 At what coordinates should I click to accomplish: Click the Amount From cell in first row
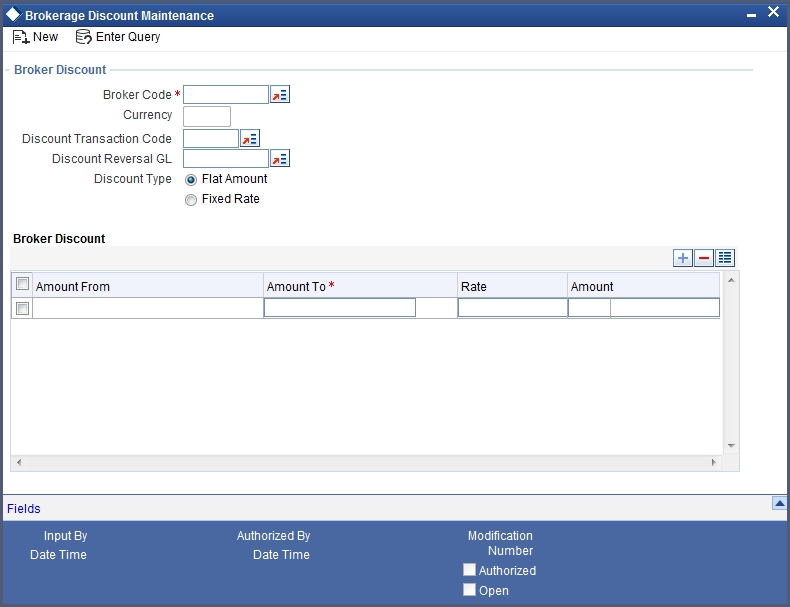[x=148, y=308]
